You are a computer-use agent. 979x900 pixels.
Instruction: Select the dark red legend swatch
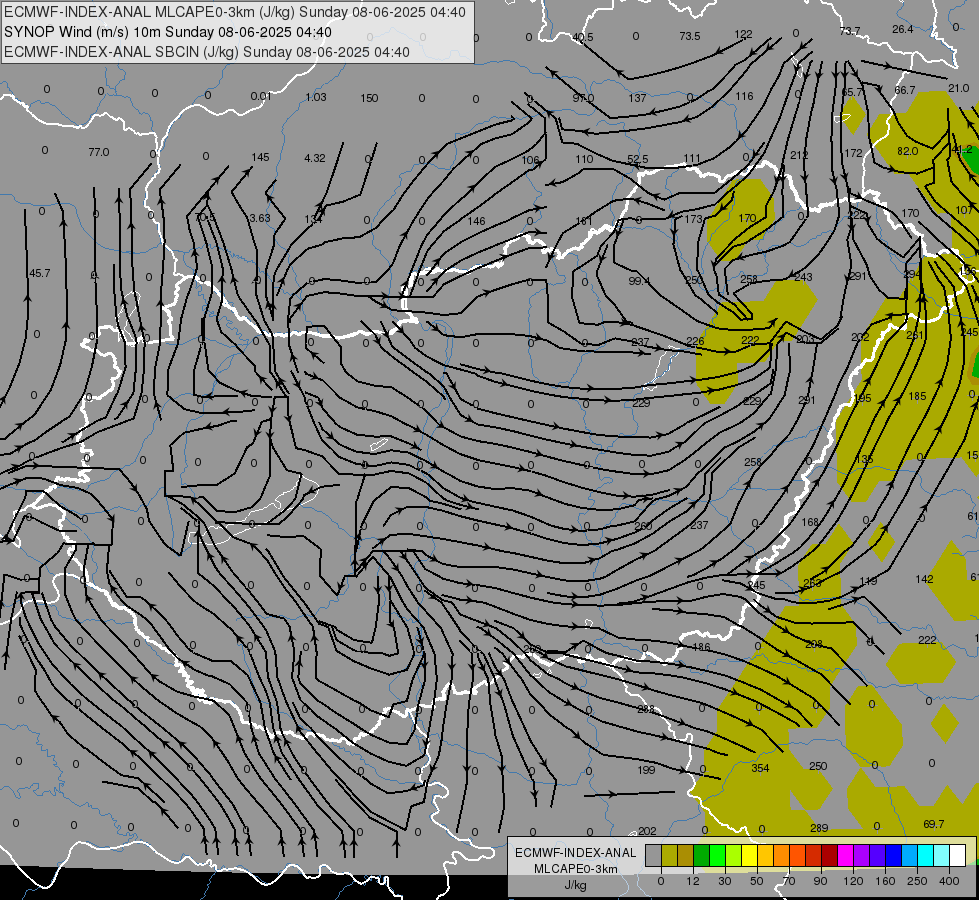[830, 855]
